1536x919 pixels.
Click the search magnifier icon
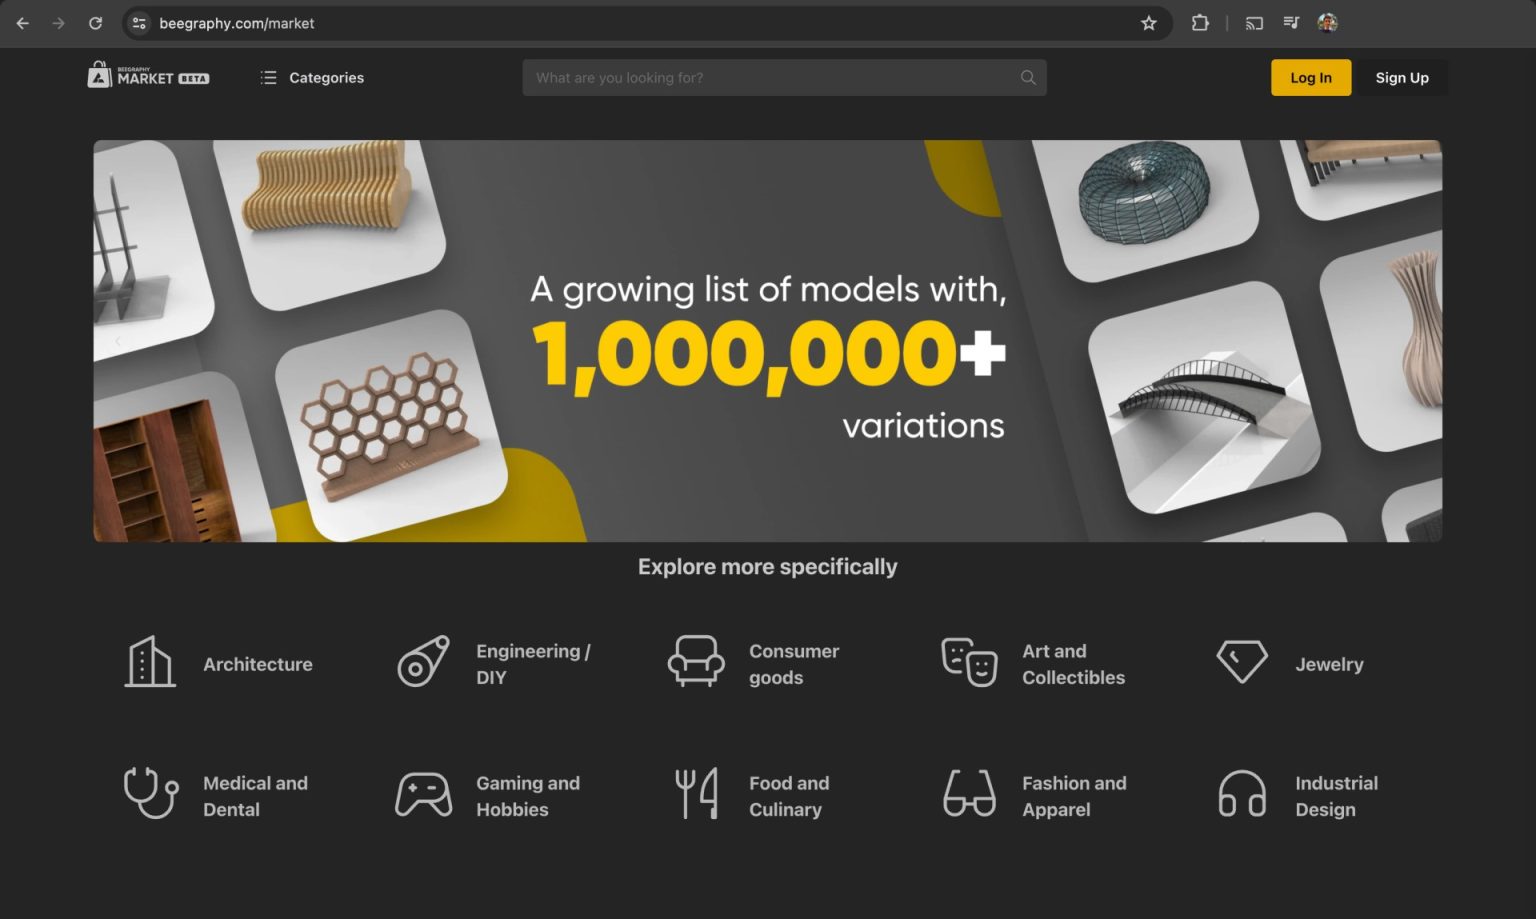(1027, 78)
